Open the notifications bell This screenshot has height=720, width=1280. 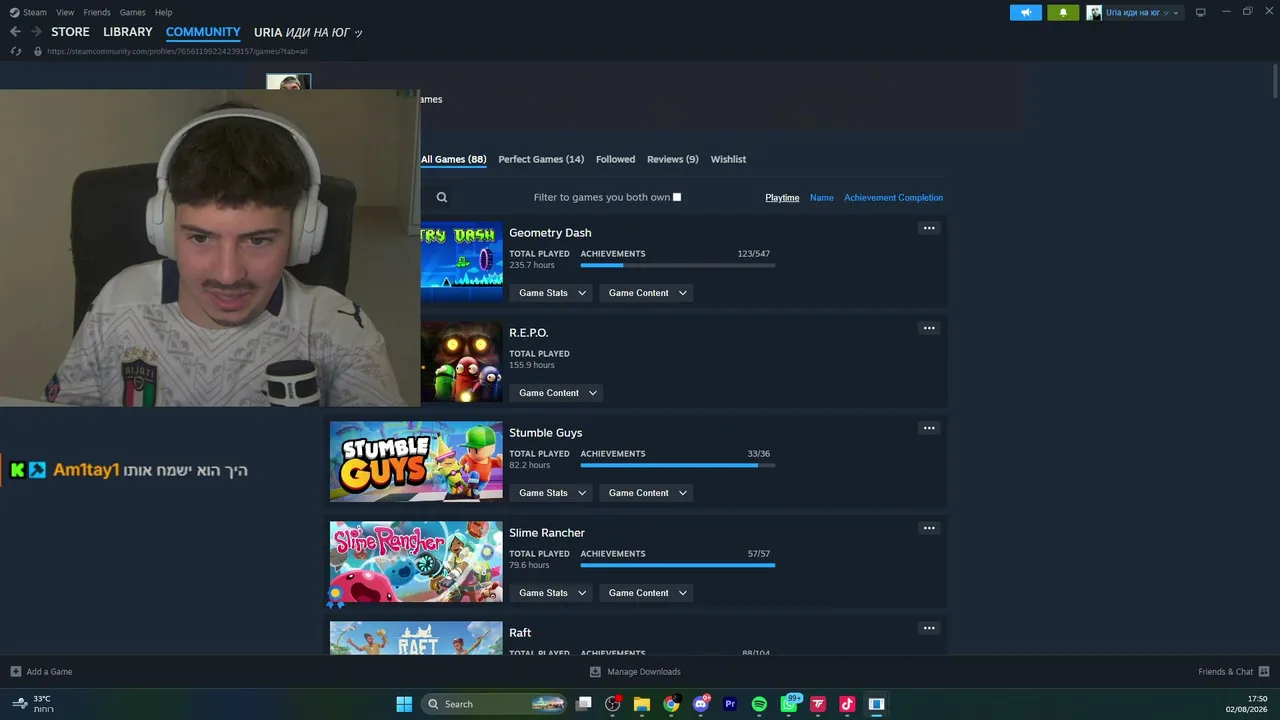tap(1063, 12)
